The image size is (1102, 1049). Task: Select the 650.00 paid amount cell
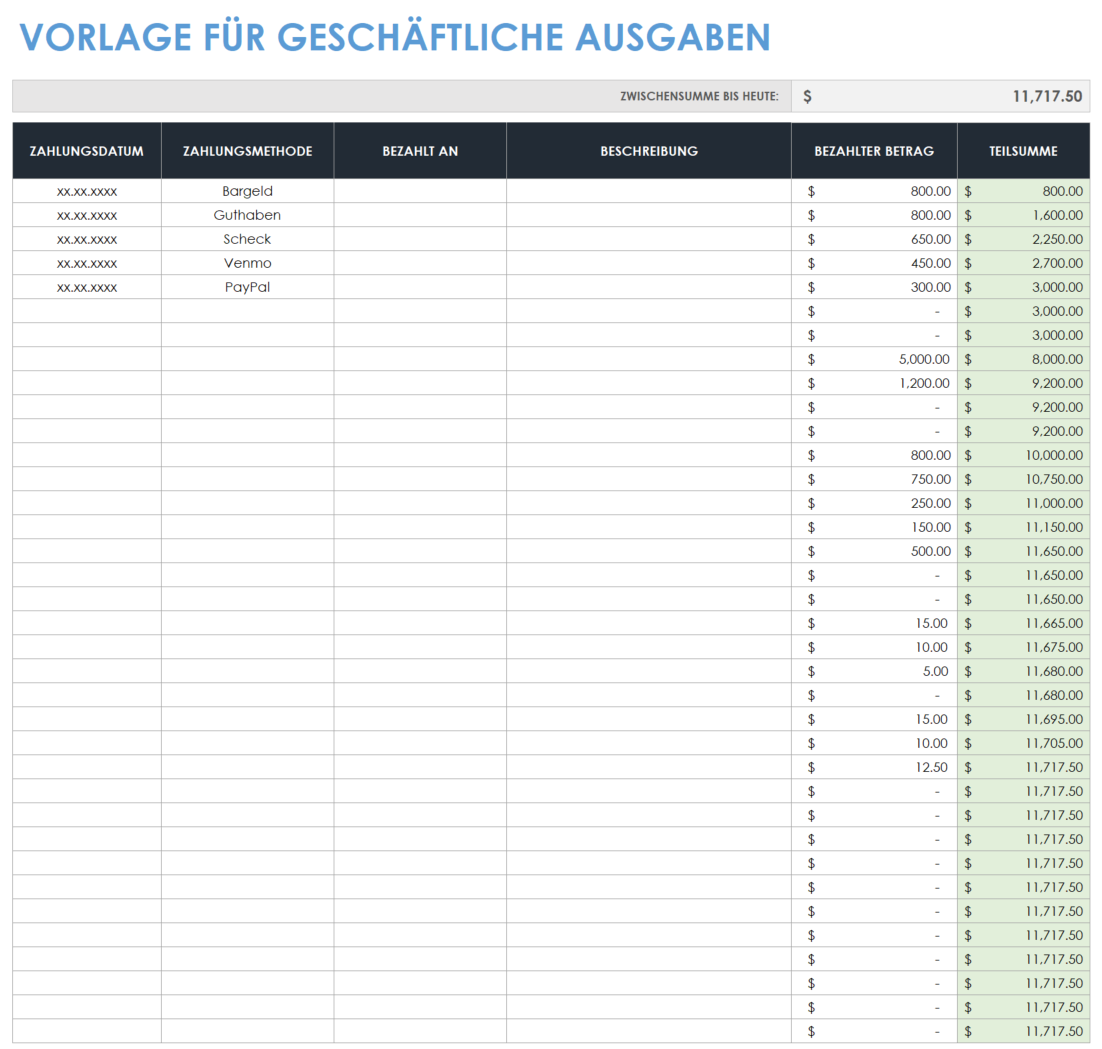pos(874,239)
